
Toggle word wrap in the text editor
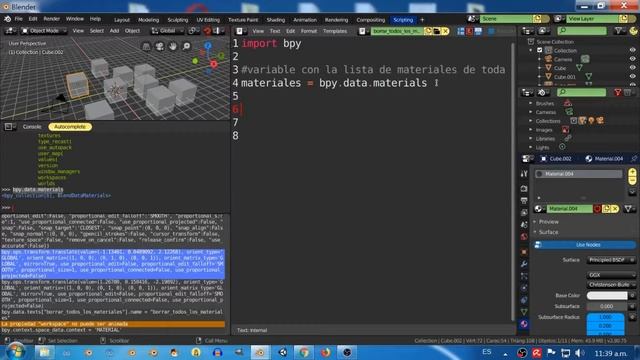tap(469, 31)
